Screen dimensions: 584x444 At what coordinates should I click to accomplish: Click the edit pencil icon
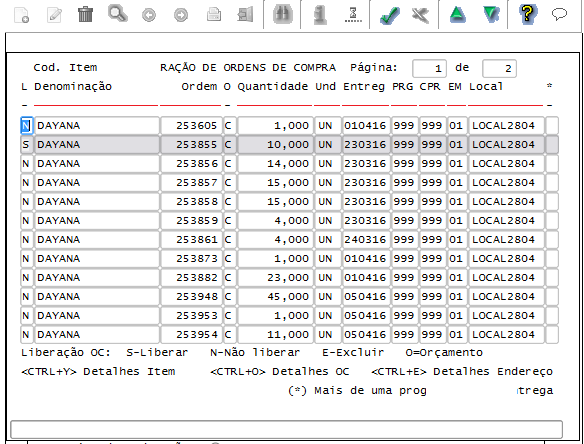coord(54,15)
